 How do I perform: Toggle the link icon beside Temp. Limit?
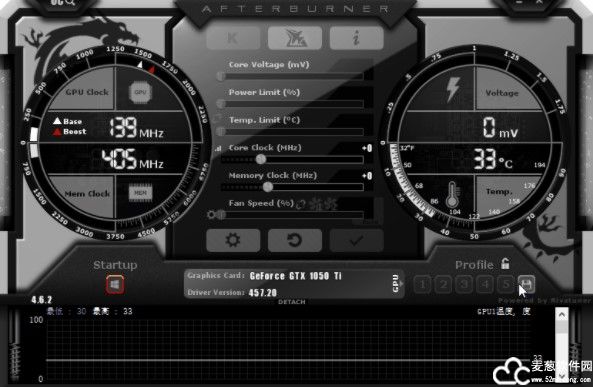(x=217, y=118)
